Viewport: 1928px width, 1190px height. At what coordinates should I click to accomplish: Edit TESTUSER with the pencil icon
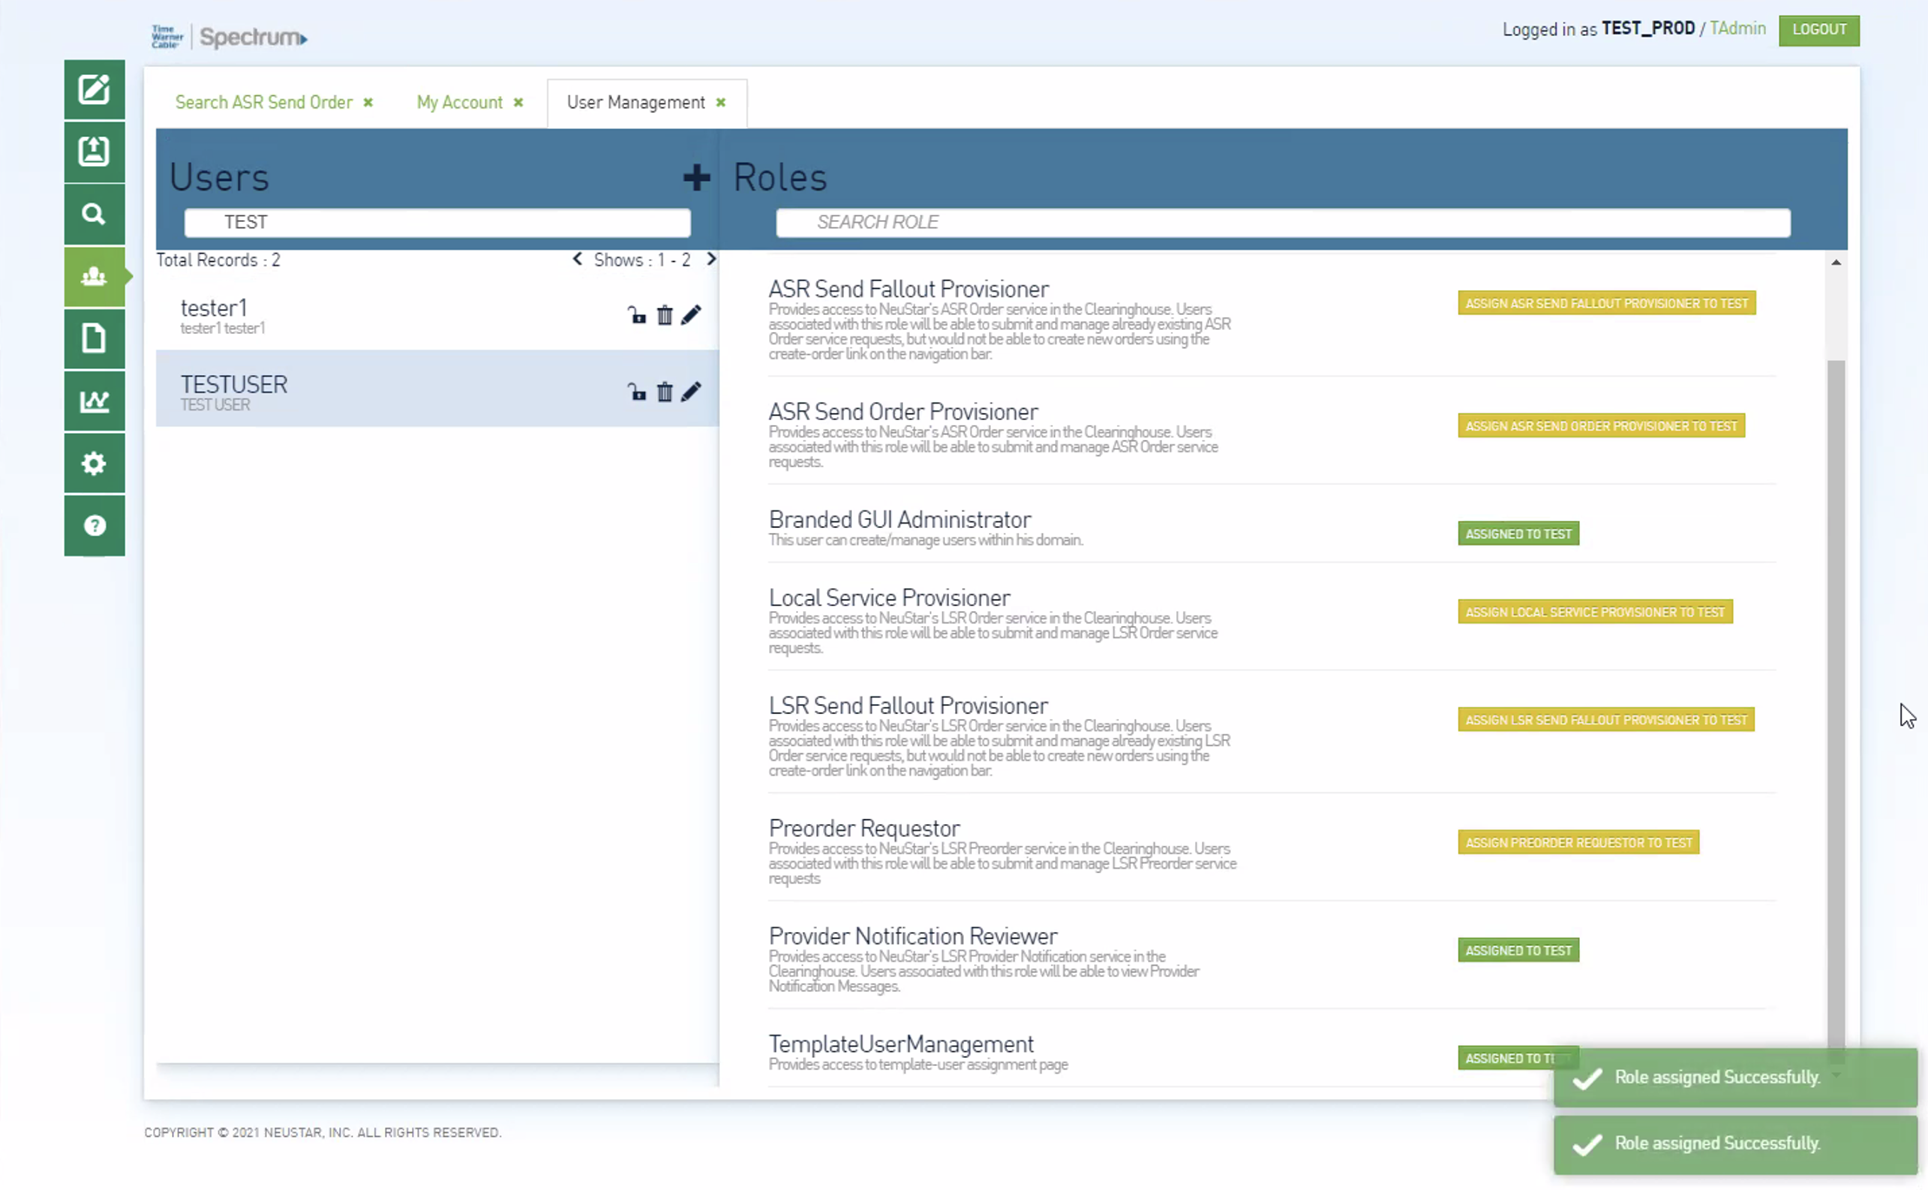coord(691,391)
